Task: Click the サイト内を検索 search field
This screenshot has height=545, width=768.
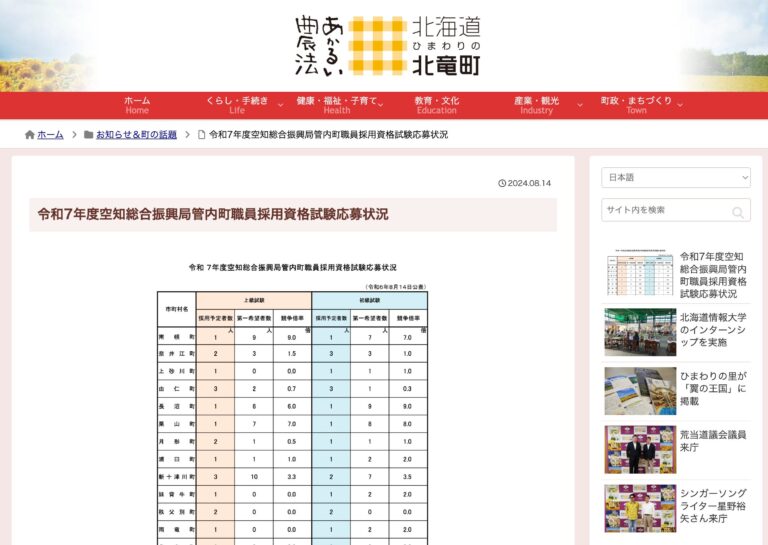Action: click(x=665, y=210)
